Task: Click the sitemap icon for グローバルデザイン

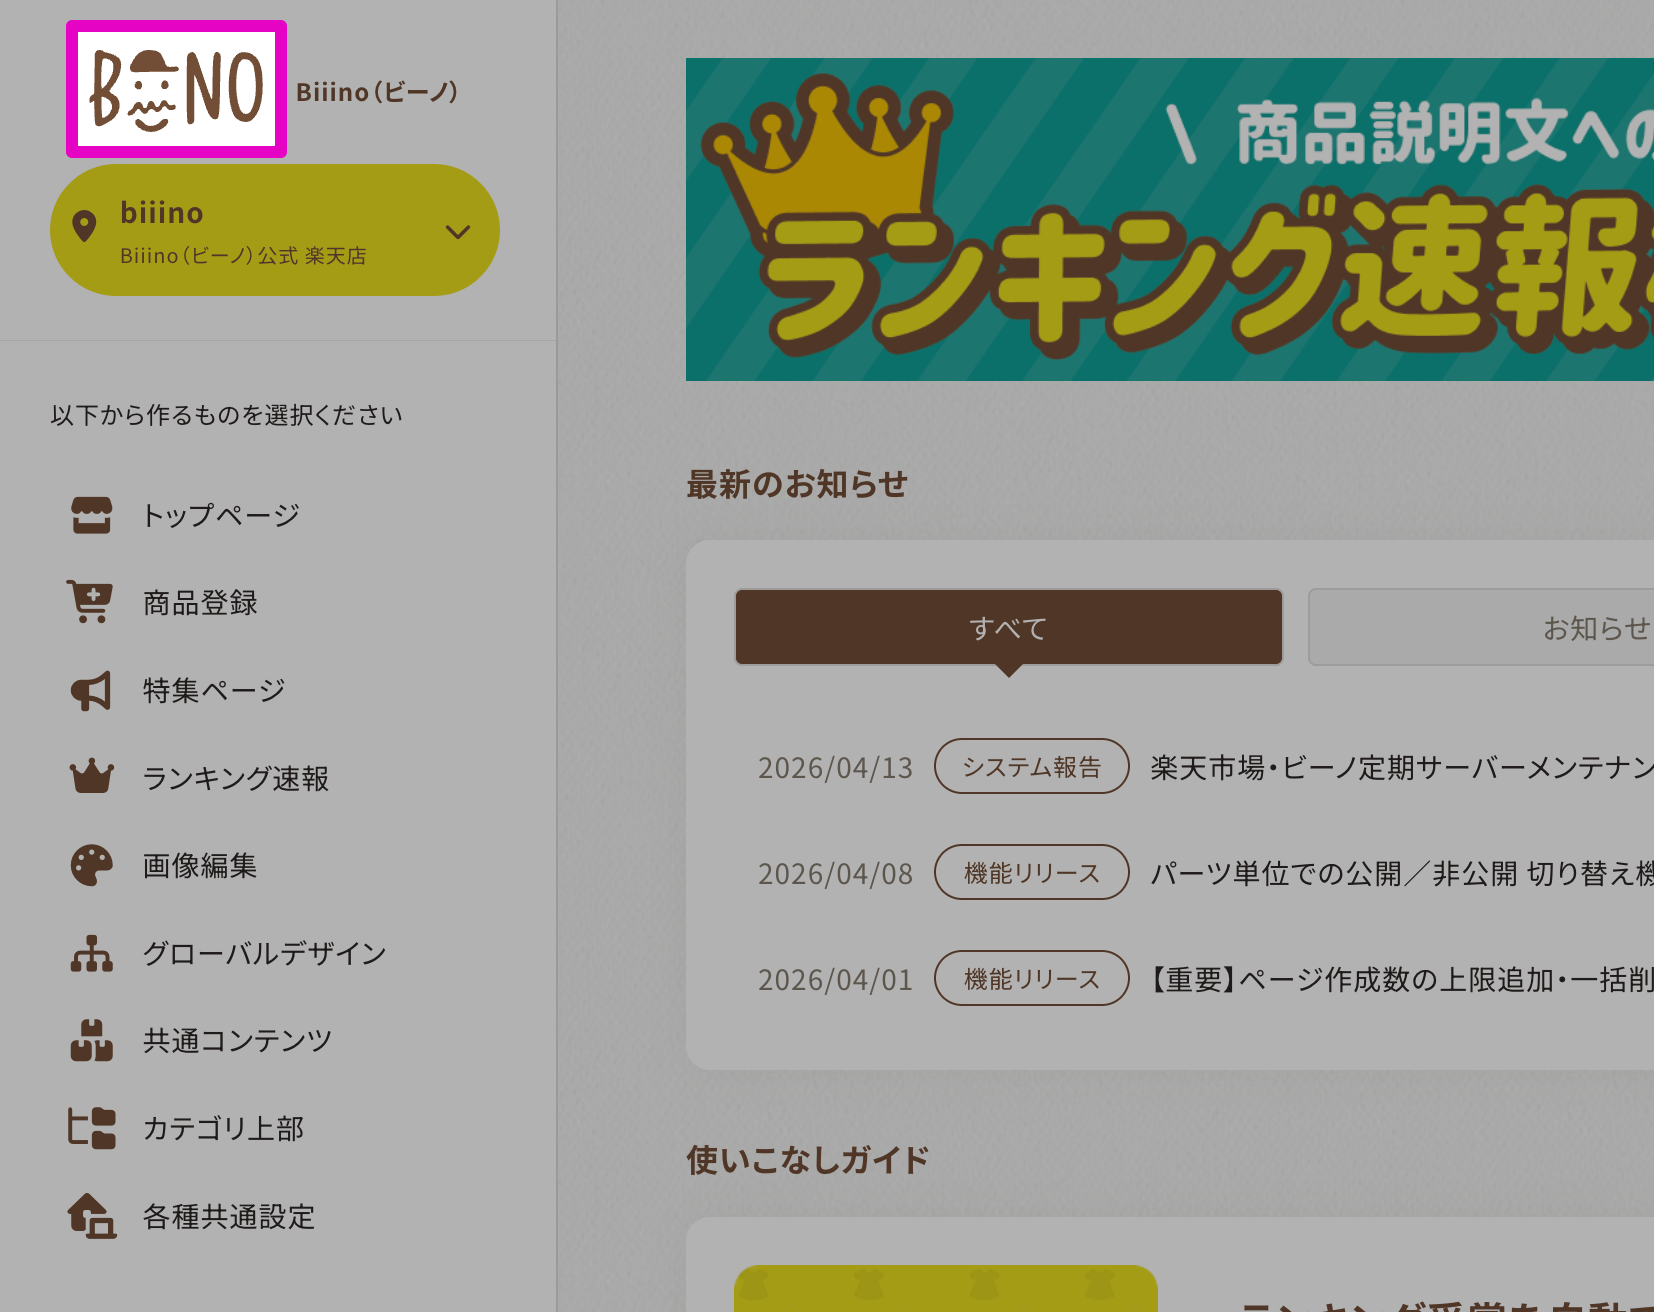Action: point(91,953)
